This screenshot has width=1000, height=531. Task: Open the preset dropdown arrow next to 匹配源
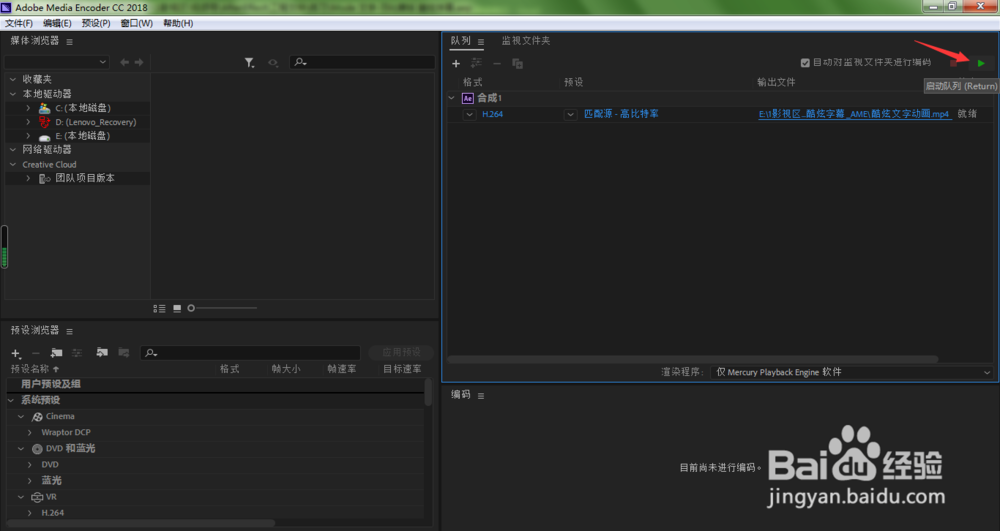(x=570, y=115)
